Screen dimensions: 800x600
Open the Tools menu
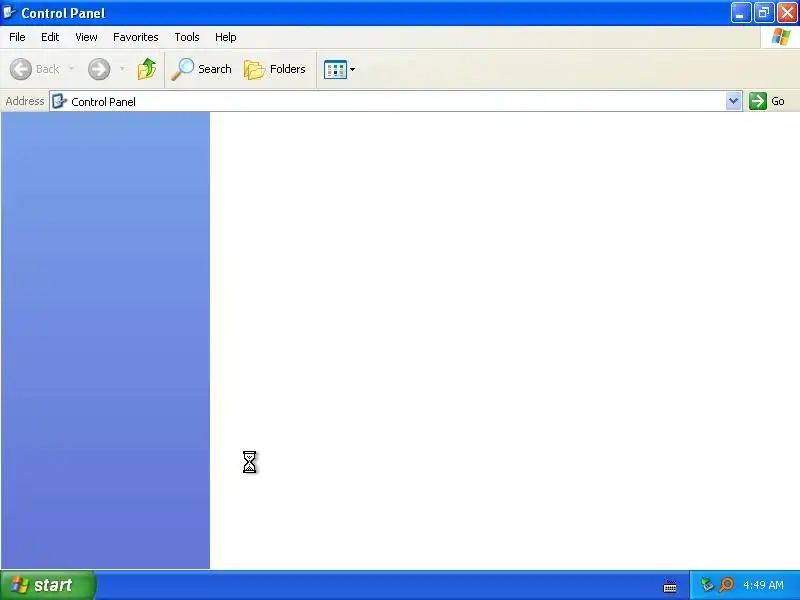(x=187, y=37)
